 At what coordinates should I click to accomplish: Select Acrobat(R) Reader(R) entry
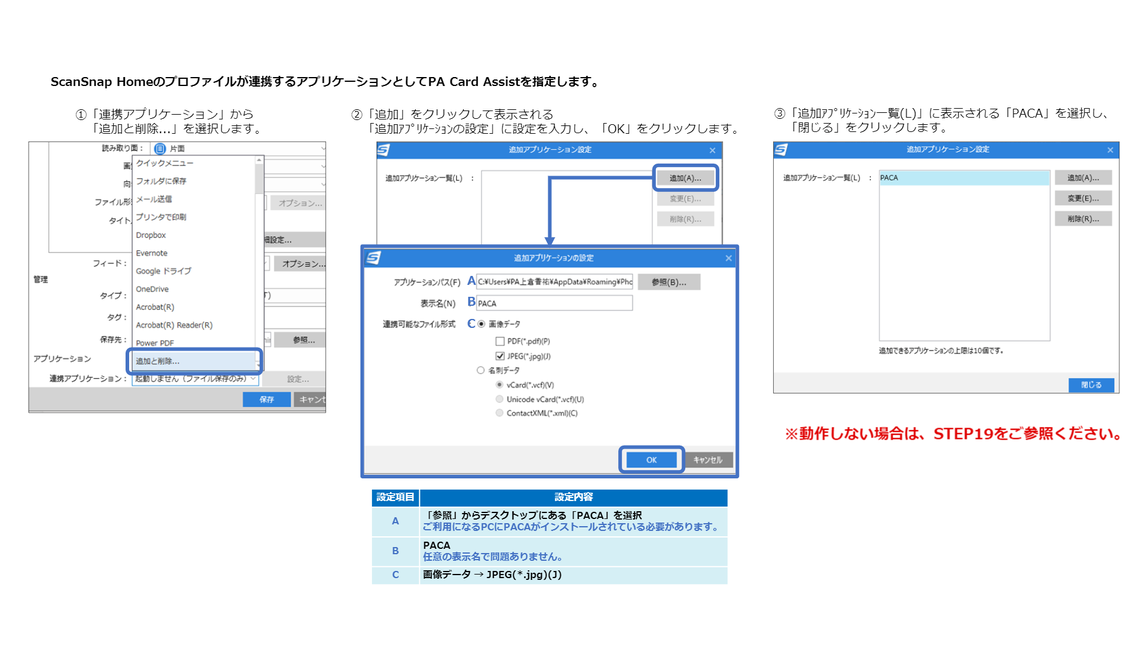pos(174,325)
